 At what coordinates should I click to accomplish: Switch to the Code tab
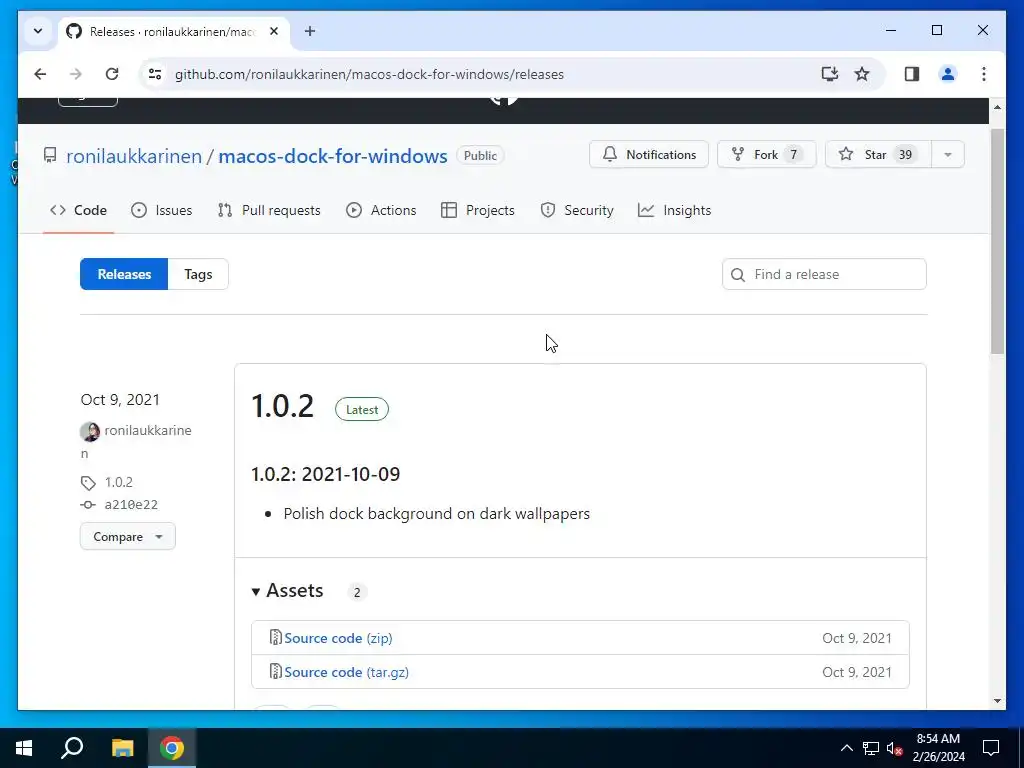pos(78,210)
